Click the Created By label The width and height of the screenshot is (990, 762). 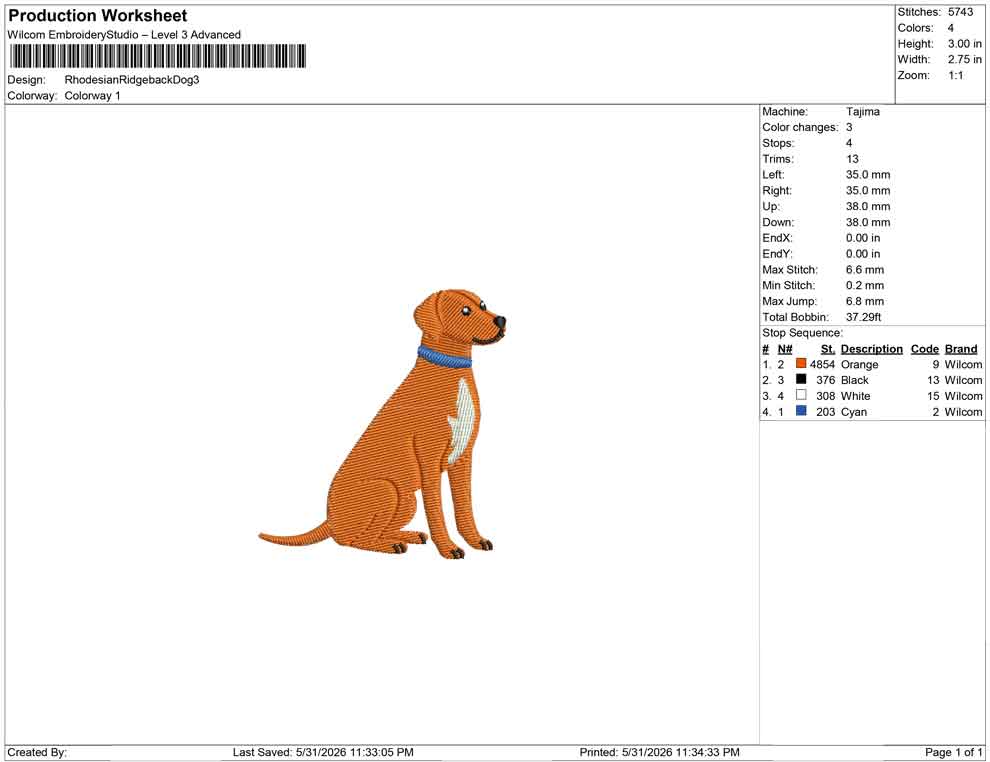[37, 752]
